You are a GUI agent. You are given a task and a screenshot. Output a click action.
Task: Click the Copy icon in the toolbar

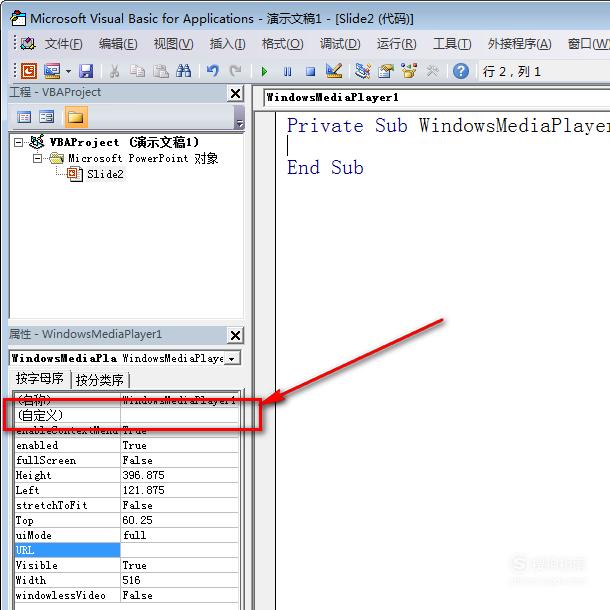(x=137, y=71)
